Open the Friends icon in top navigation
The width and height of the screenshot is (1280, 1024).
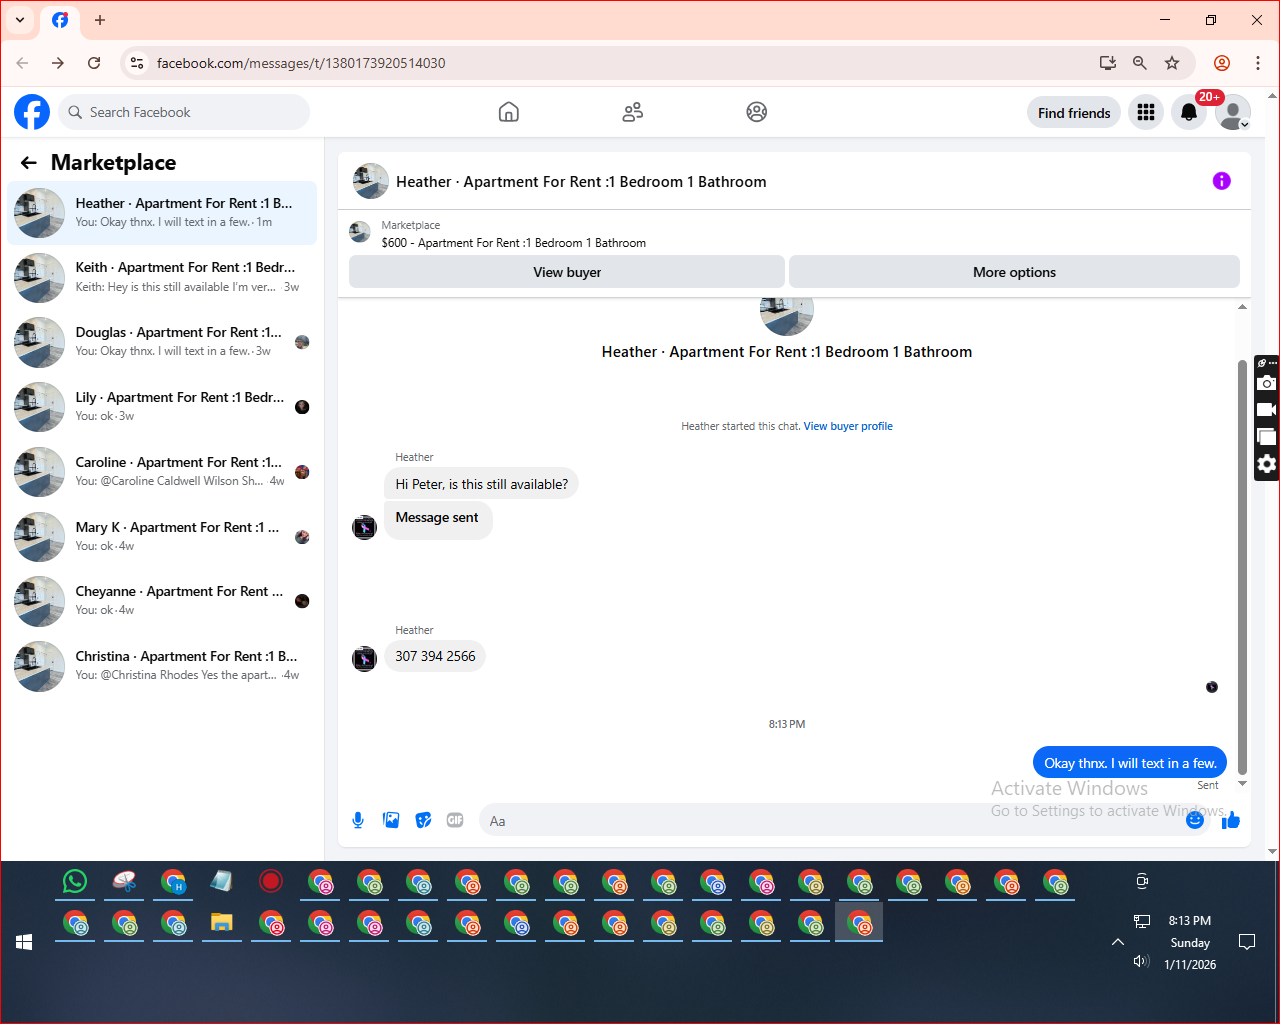pos(633,112)
